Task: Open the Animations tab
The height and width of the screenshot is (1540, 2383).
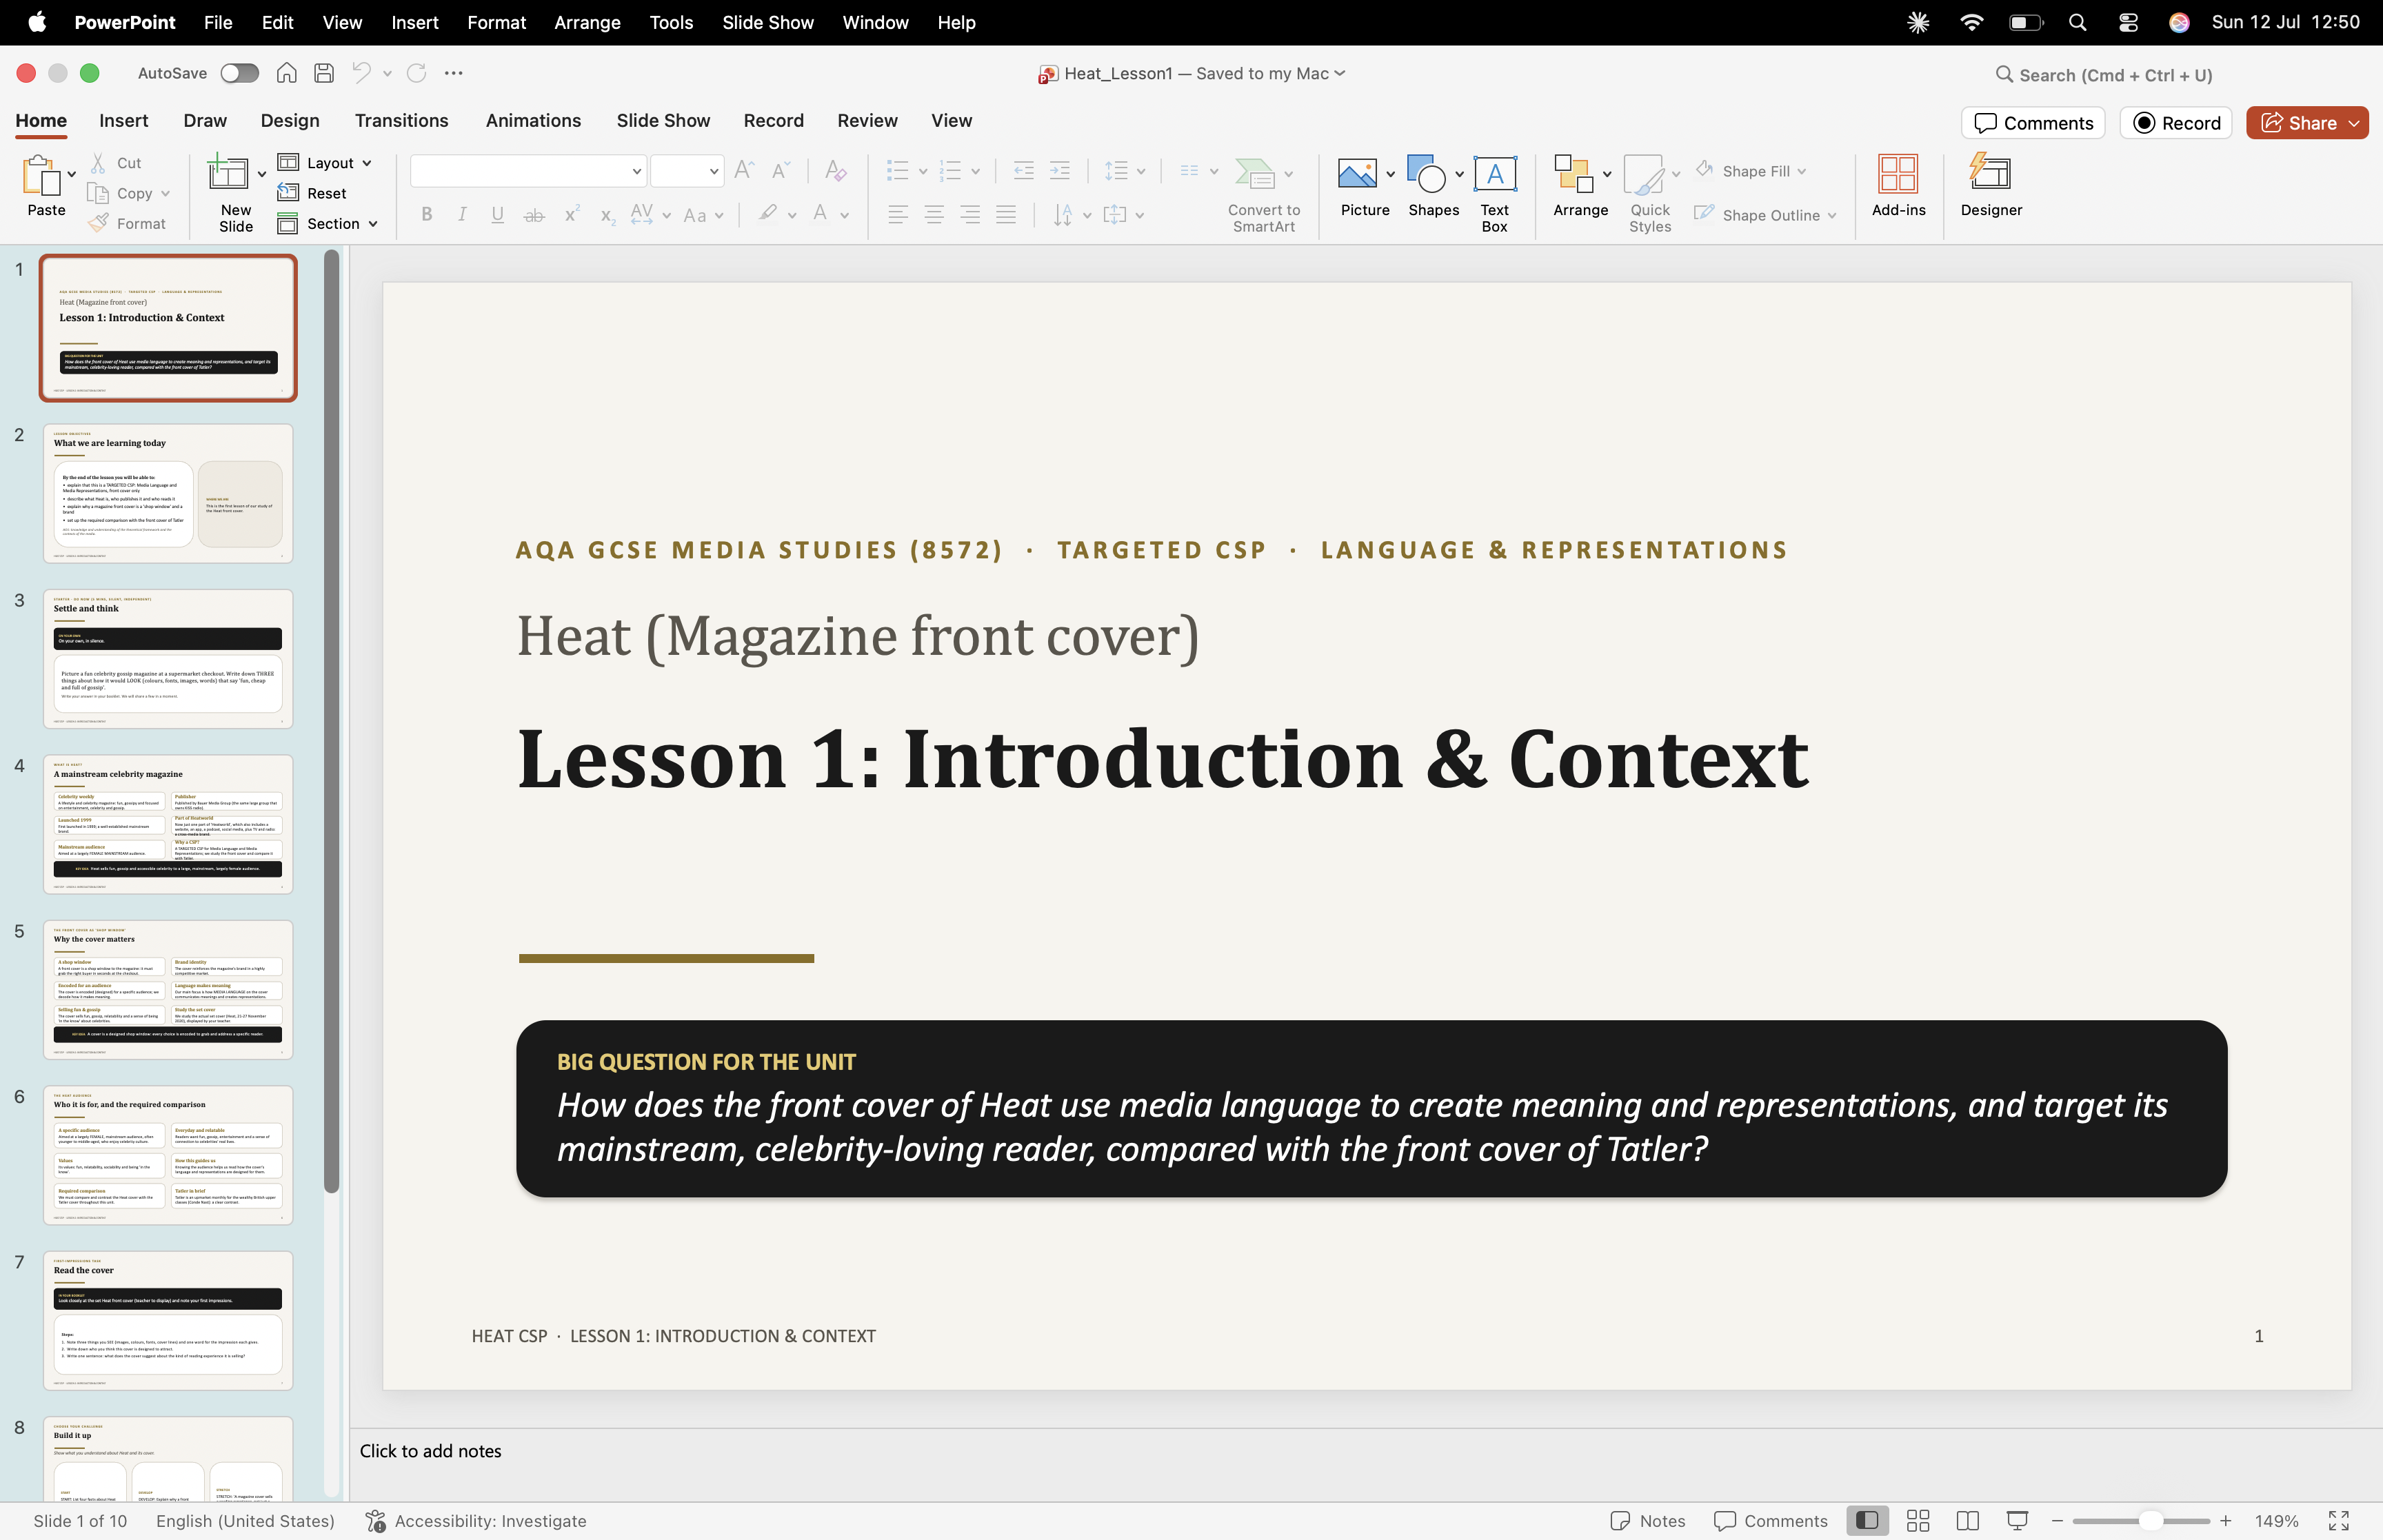Action: pyautogui.click(x=533, y=120)
